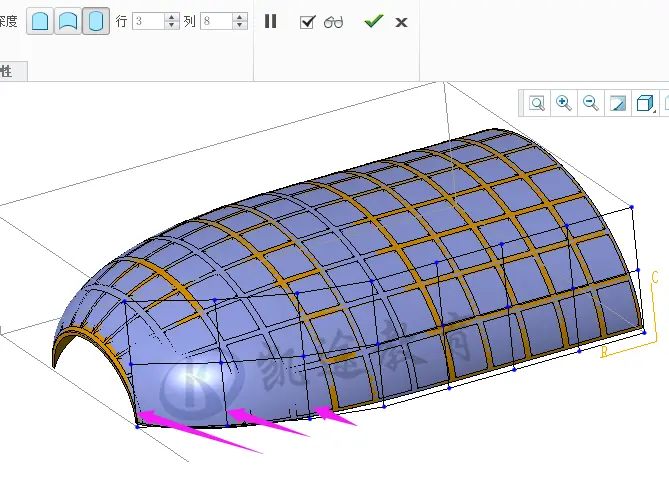
Task: Decrease the rows (行) value
Action: pyautogui.click(x=172, y=25)
